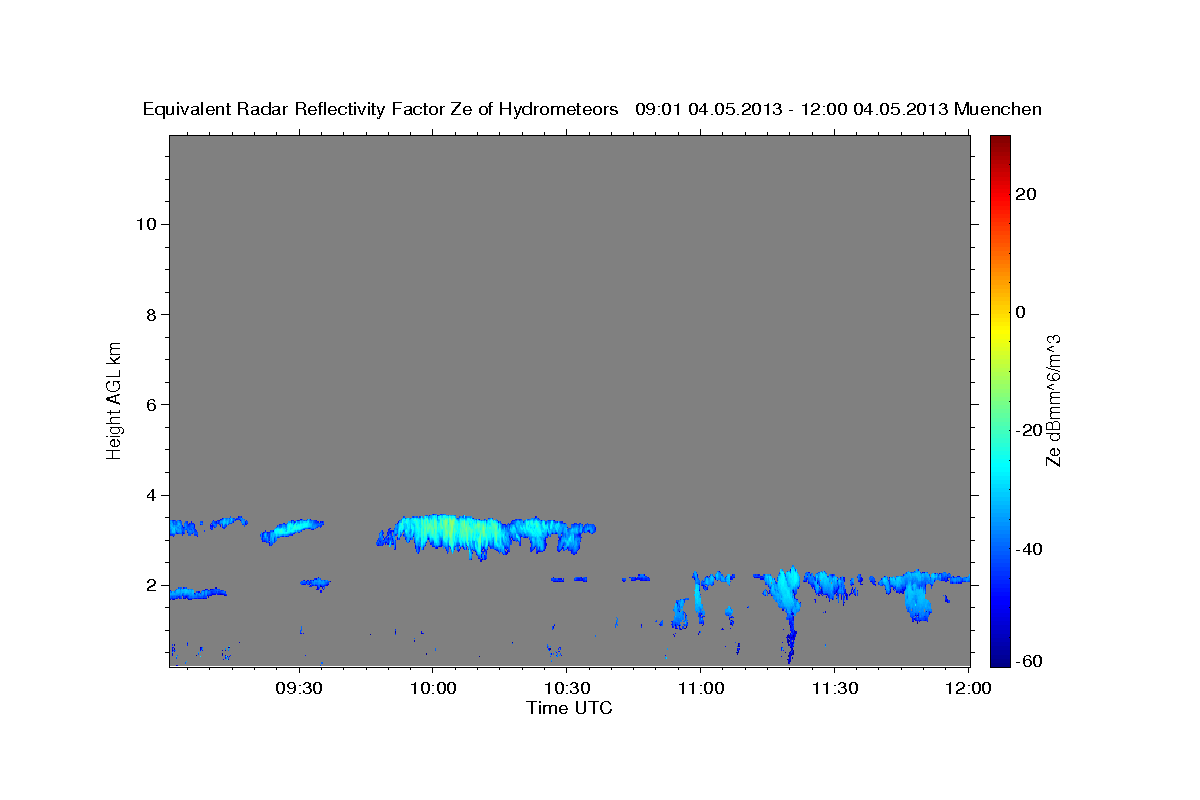
Task: Click the height tick label '10'
Action: point(145,224)
